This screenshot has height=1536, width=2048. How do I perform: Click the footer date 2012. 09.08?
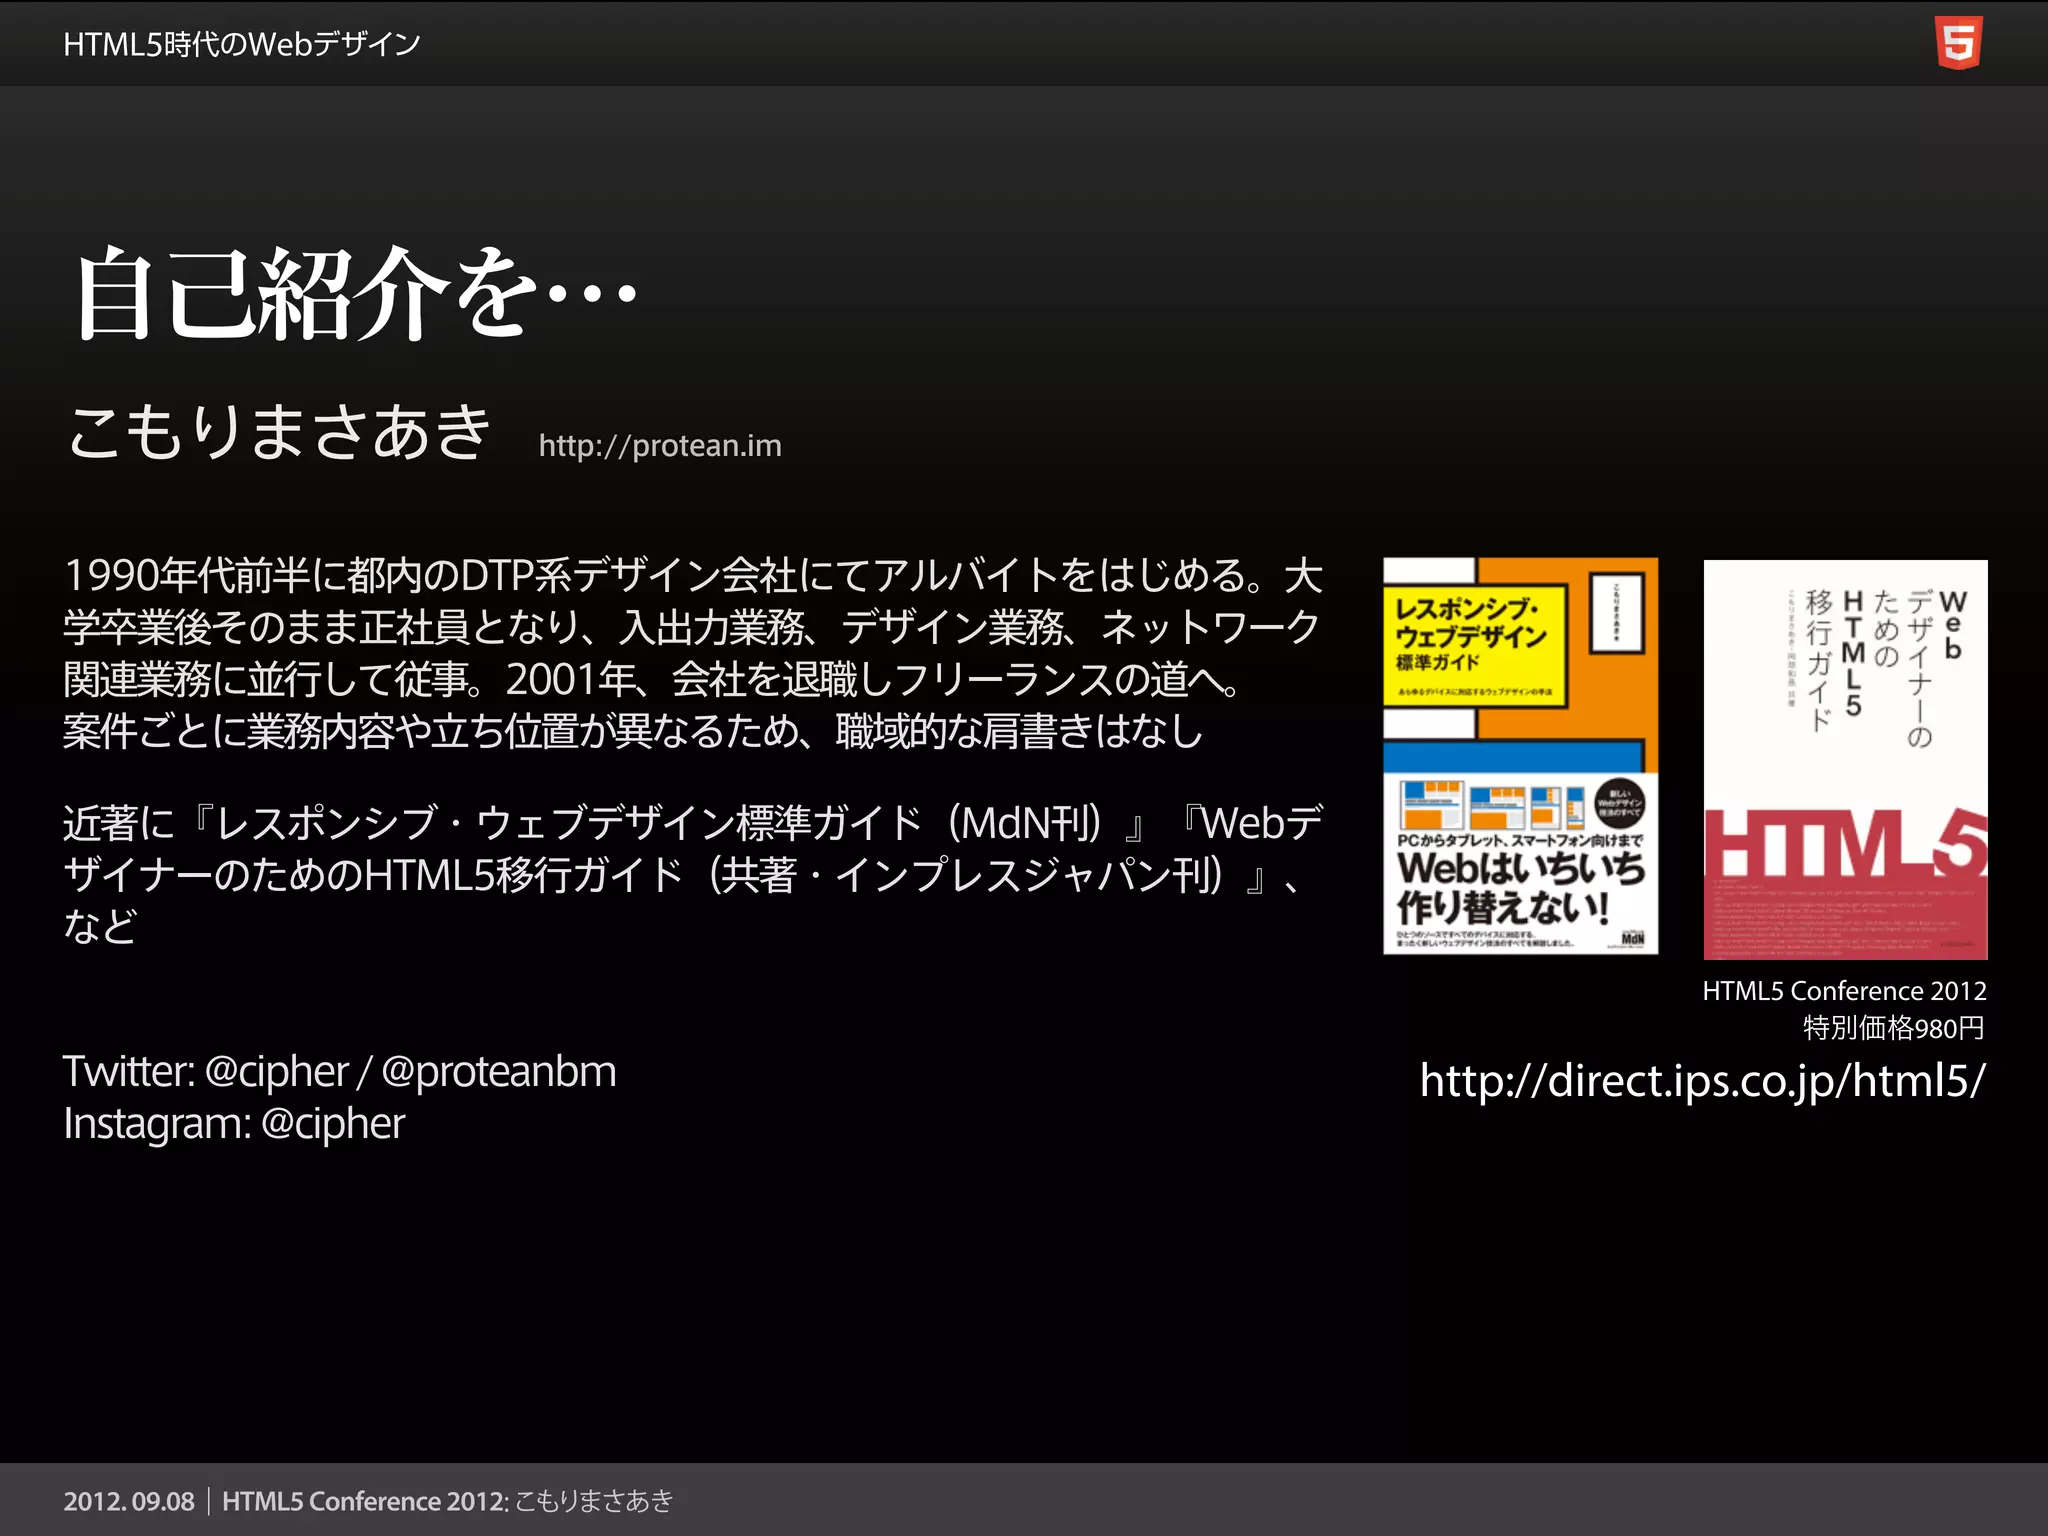coord(129,1501)
